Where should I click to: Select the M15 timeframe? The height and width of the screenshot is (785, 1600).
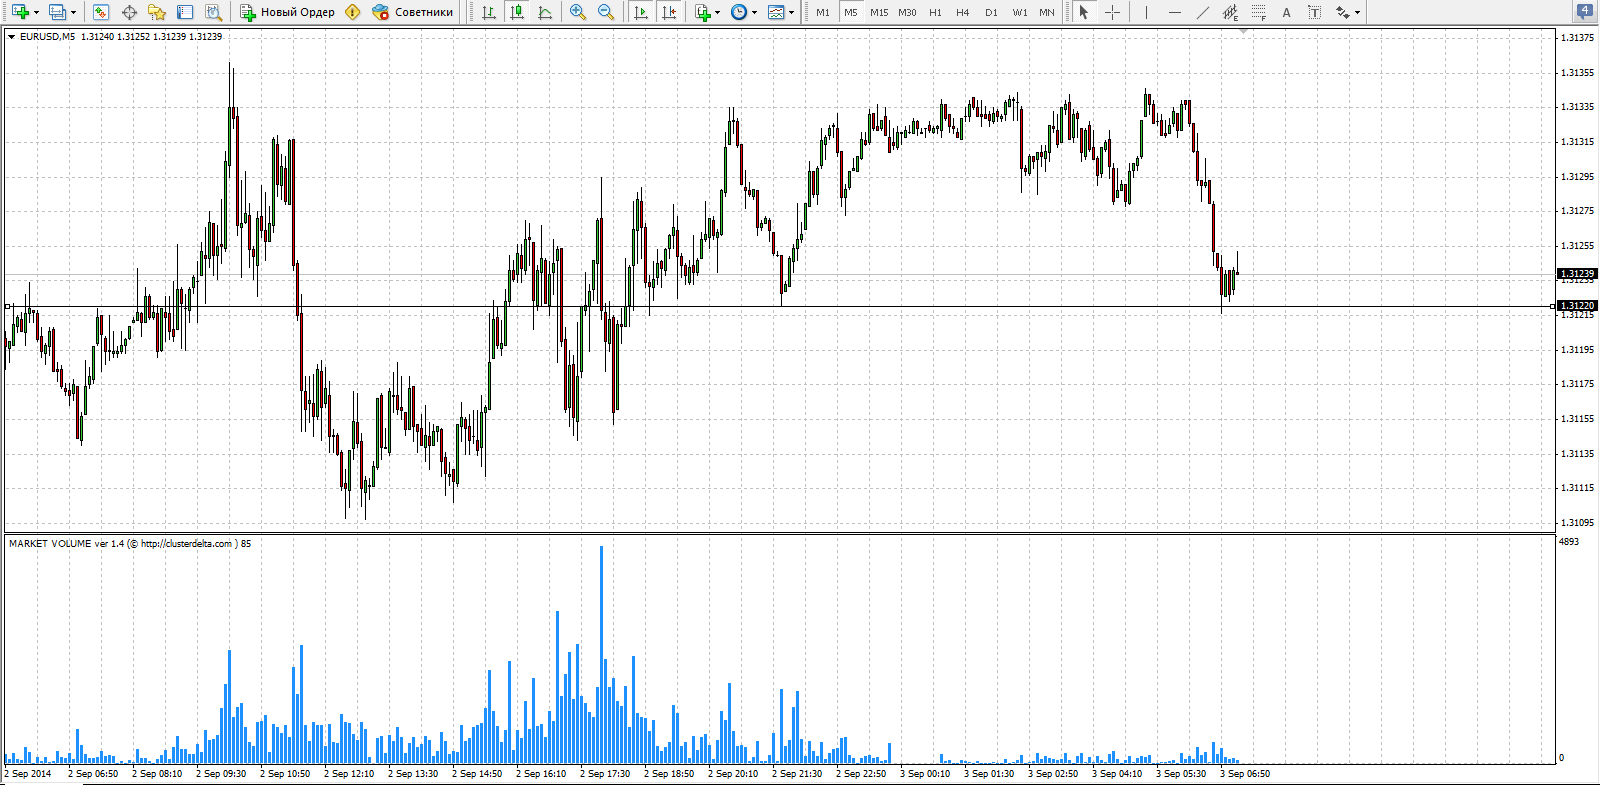click(879, 12)
